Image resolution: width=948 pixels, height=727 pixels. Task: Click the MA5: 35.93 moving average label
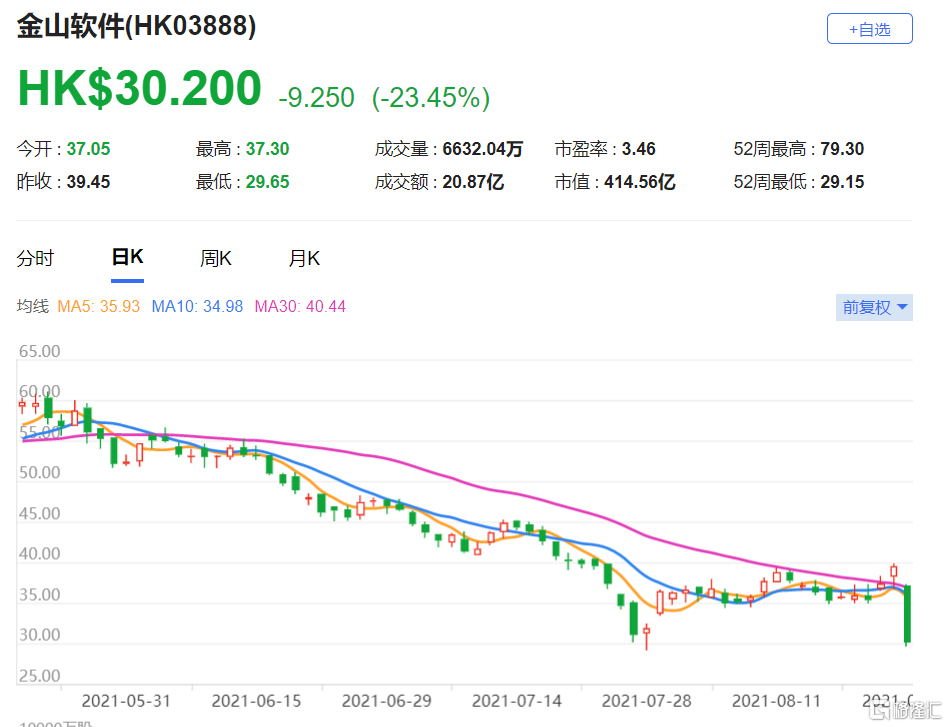pos(99,307)
